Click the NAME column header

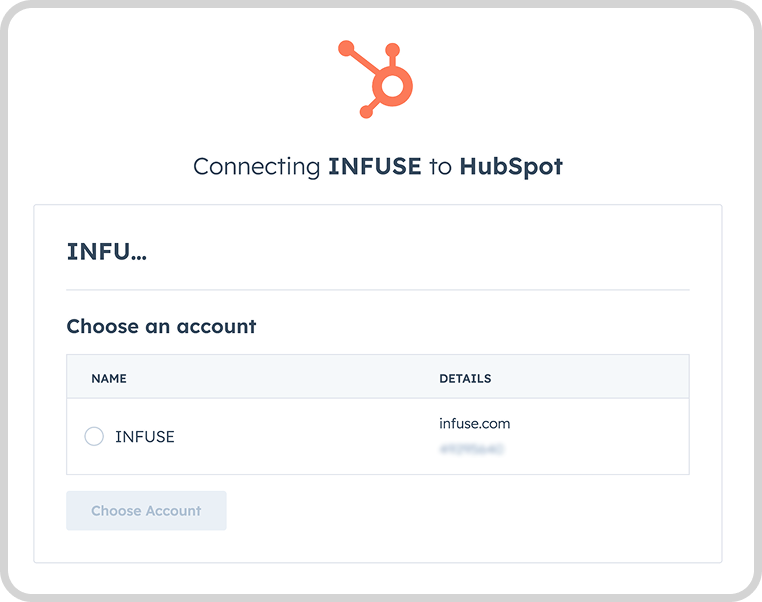109,378
